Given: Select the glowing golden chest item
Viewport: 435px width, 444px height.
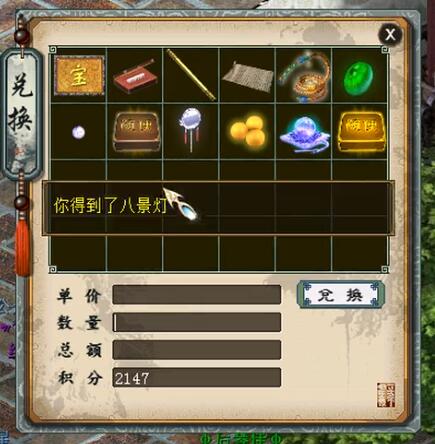Looking at the screenshot, I should (x=360, y=131).
